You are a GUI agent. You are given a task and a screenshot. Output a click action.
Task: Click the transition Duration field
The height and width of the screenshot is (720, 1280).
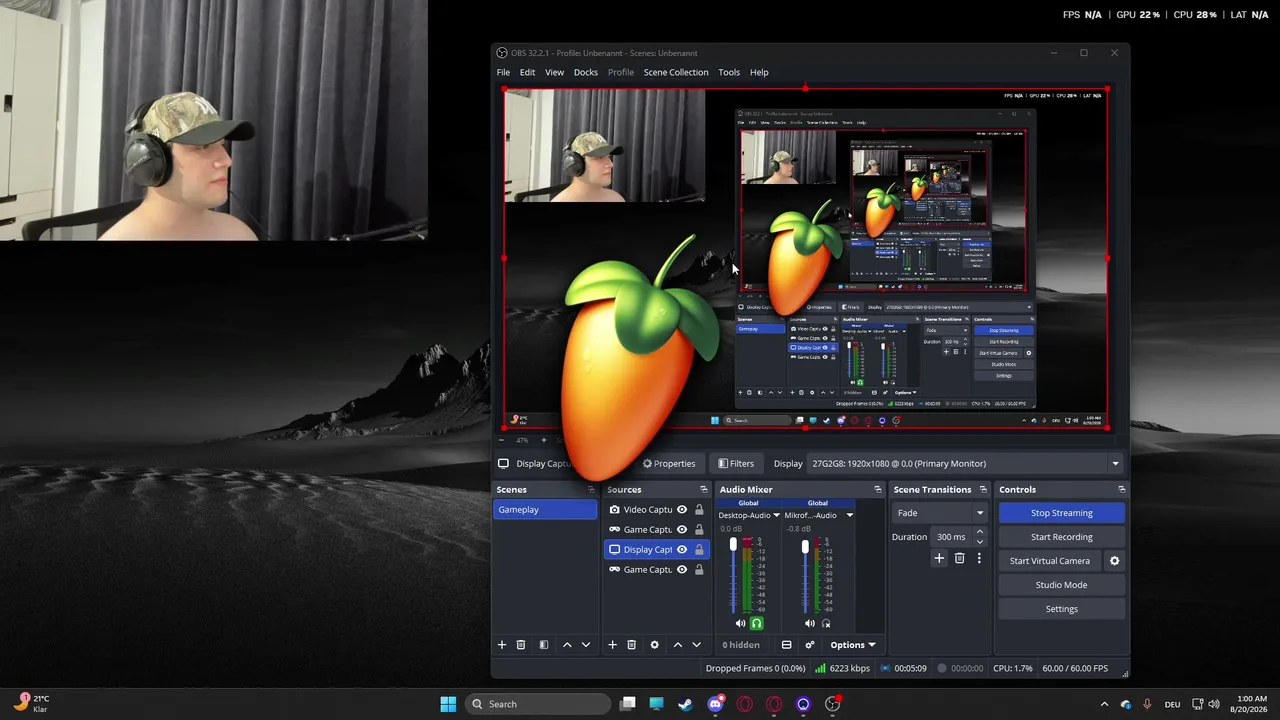click(951, 537)
